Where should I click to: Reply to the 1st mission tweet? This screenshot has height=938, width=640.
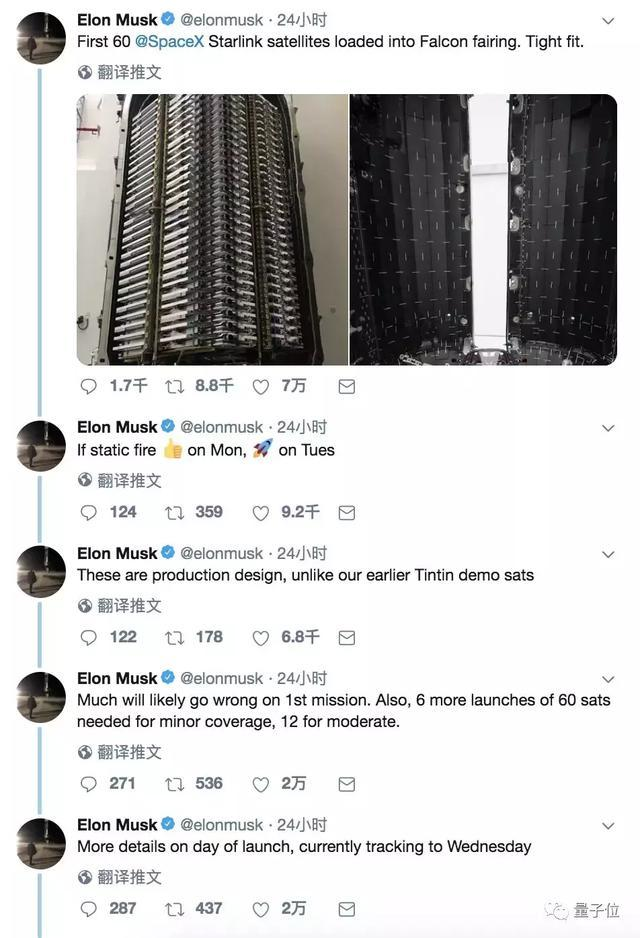coord(88,783)
